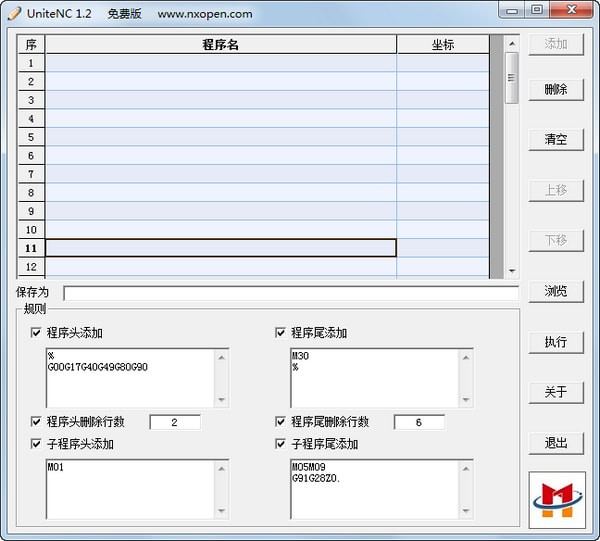
Task: Click the red M logo icon
Action: point(556,498)
